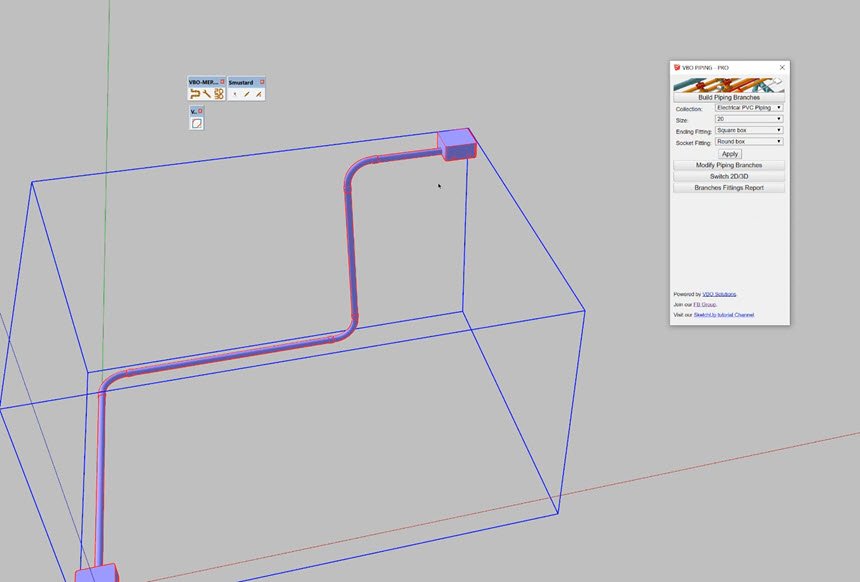Click the SketchUp logo in VBO Piping title
This screenshot has width=860, height=582.
click(677, 67)
